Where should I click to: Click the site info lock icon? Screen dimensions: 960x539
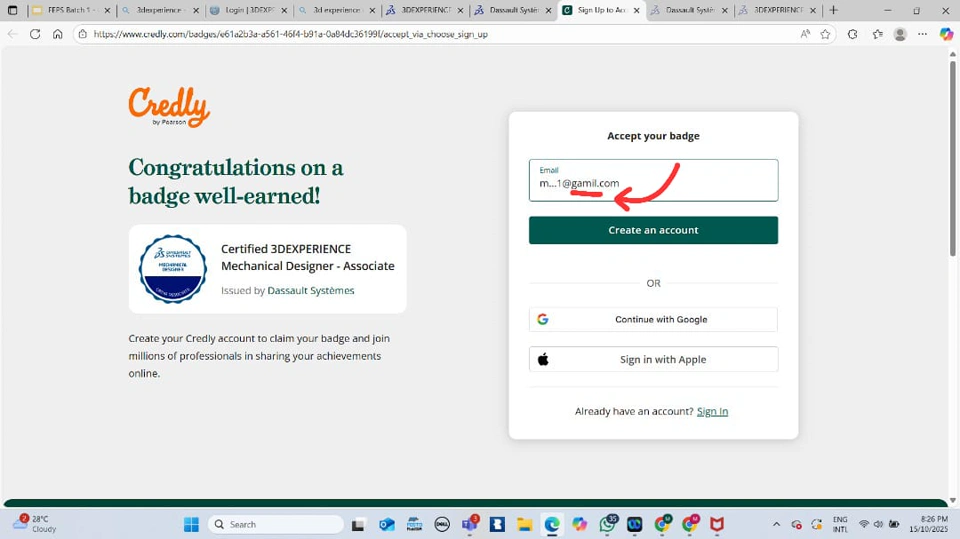point(83,34)
